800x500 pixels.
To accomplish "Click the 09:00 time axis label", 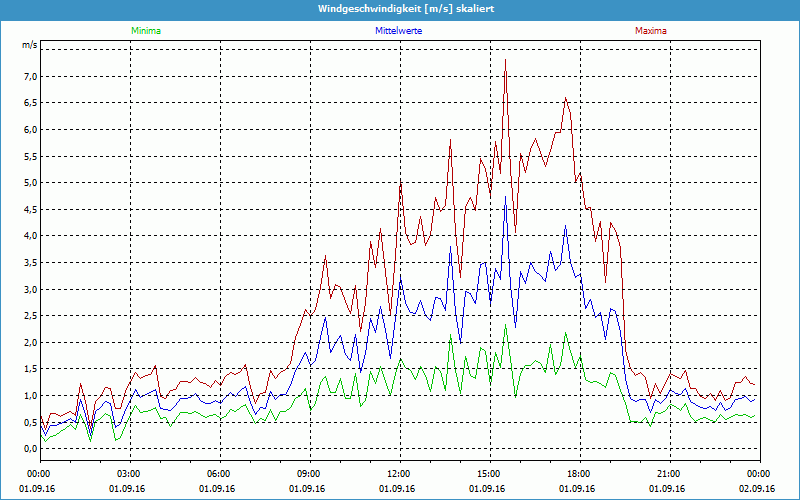I will [x=309, y=474].
